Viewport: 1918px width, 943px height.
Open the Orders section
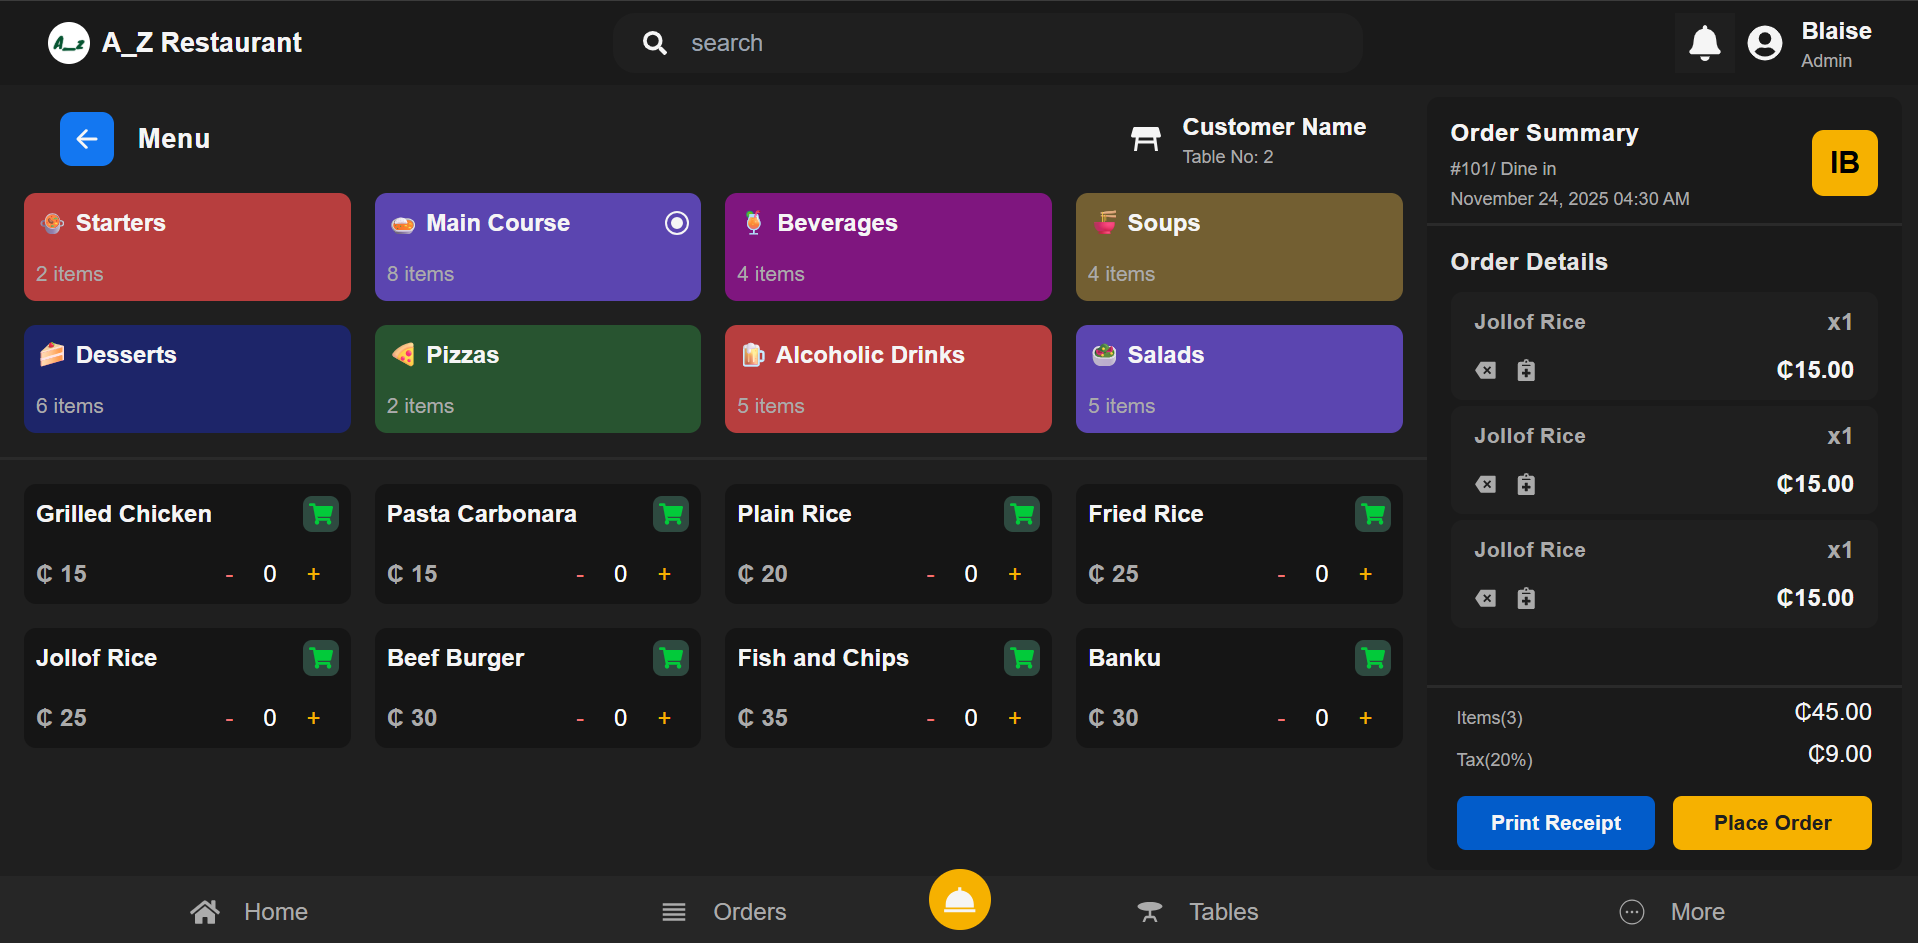tap(723, 911)
